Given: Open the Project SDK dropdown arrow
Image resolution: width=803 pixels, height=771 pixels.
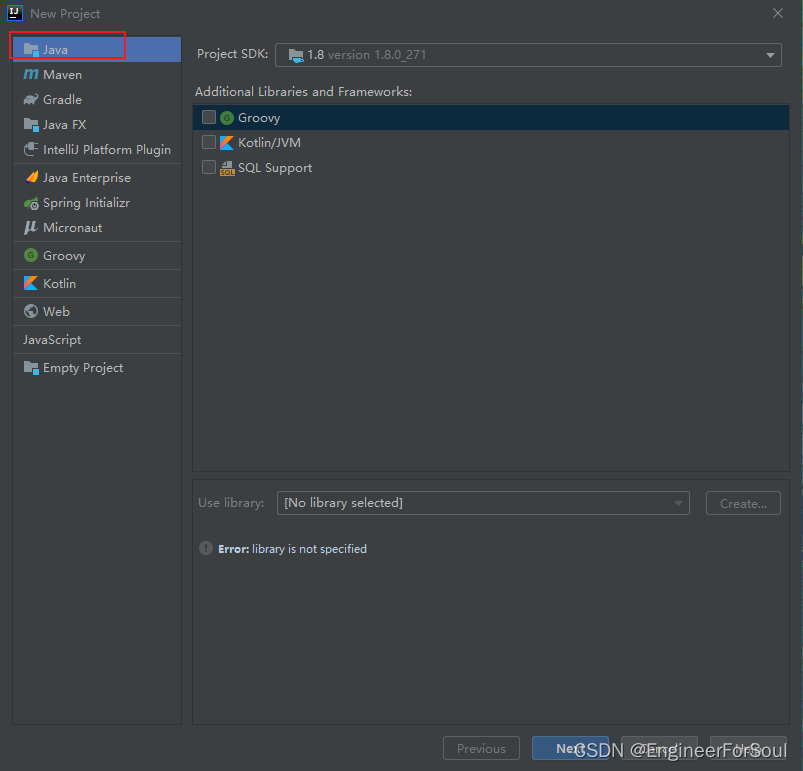Looking at the screenshot, I should [x=770, y=55].
